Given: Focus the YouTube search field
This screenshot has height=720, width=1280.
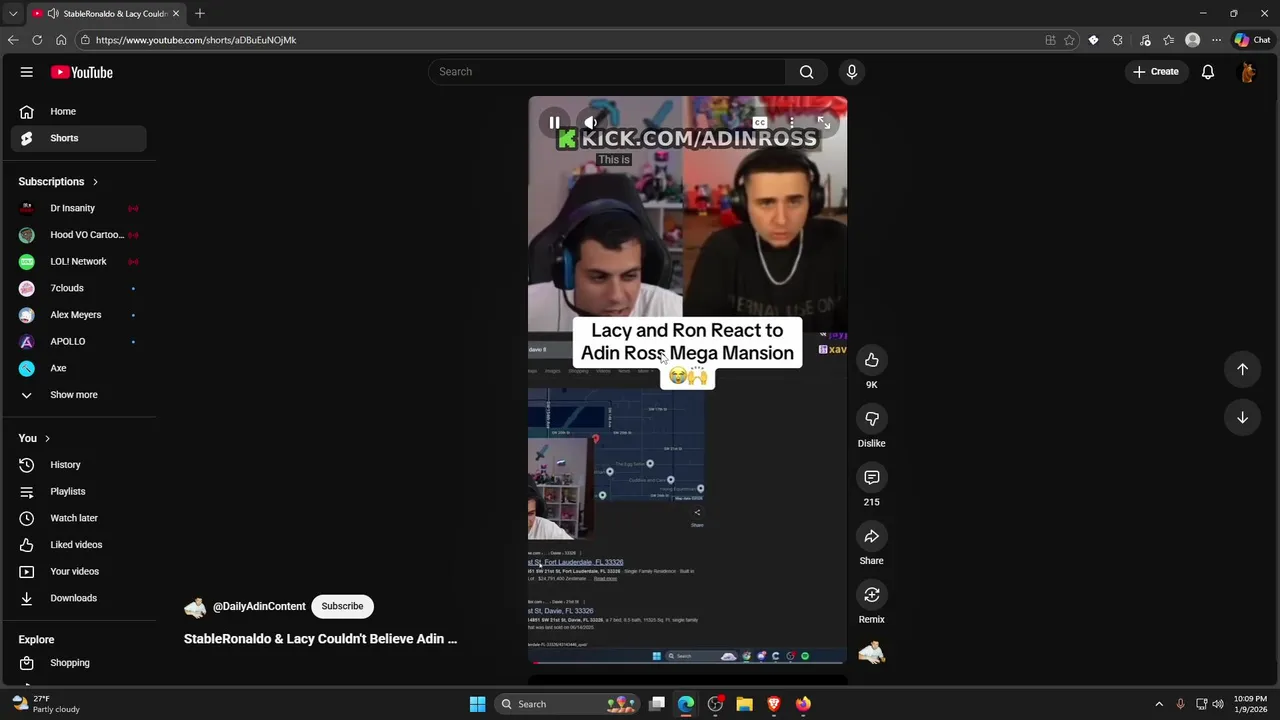Looking at the screenshot, I should pos(607,72).
